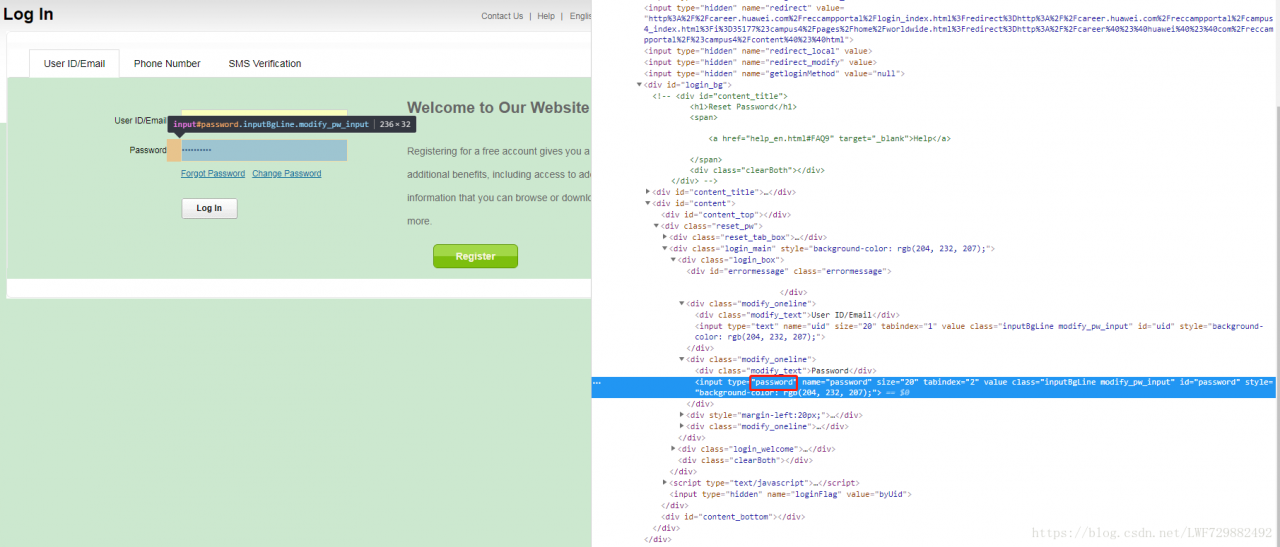
Task: Select the div class="clearBoth" below login_welcome
Action: pyautogui.click(x=744, y=460)
